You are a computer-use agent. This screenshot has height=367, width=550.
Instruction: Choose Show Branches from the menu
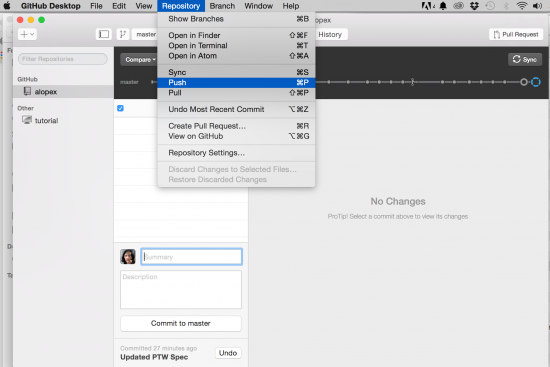point(236,19)
